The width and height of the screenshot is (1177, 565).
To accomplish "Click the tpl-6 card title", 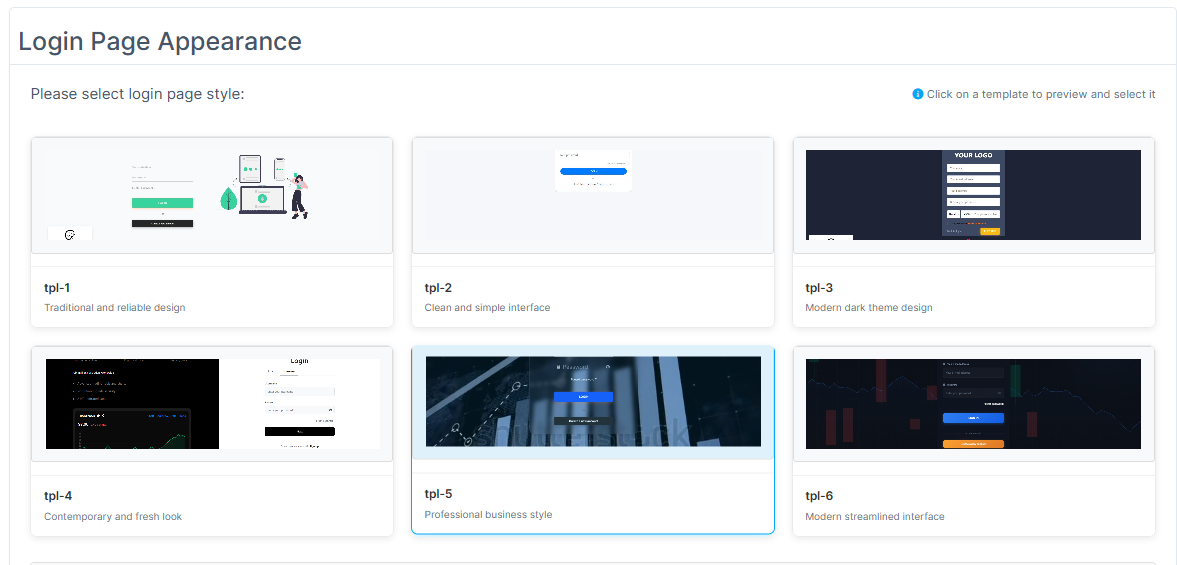I will click(x=819, y=496).
